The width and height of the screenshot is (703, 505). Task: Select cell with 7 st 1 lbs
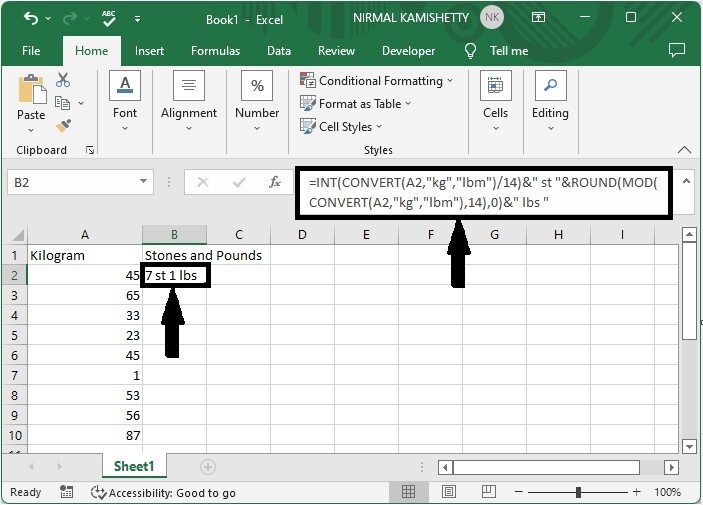point(174,275)
